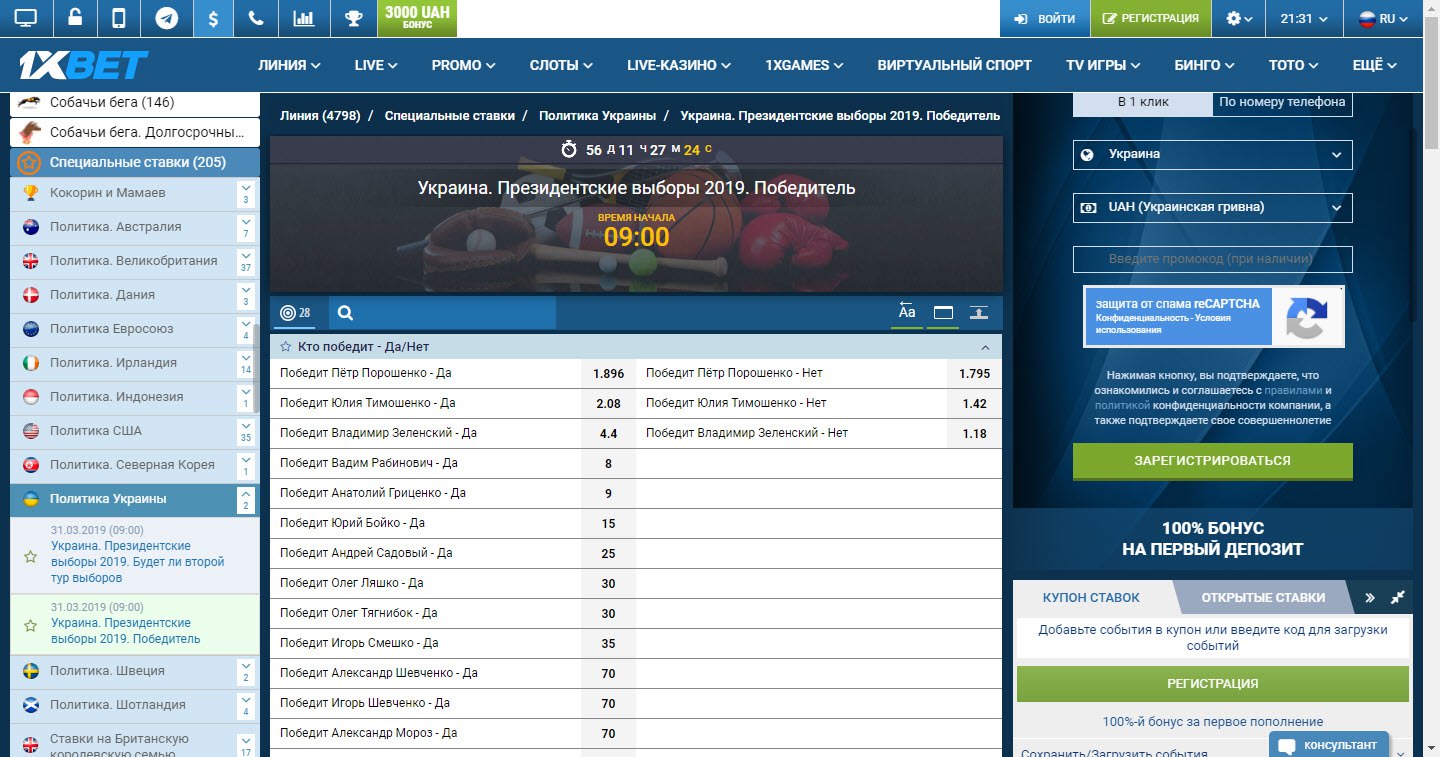Open the UAH currency dropdown

(1212, 208)
